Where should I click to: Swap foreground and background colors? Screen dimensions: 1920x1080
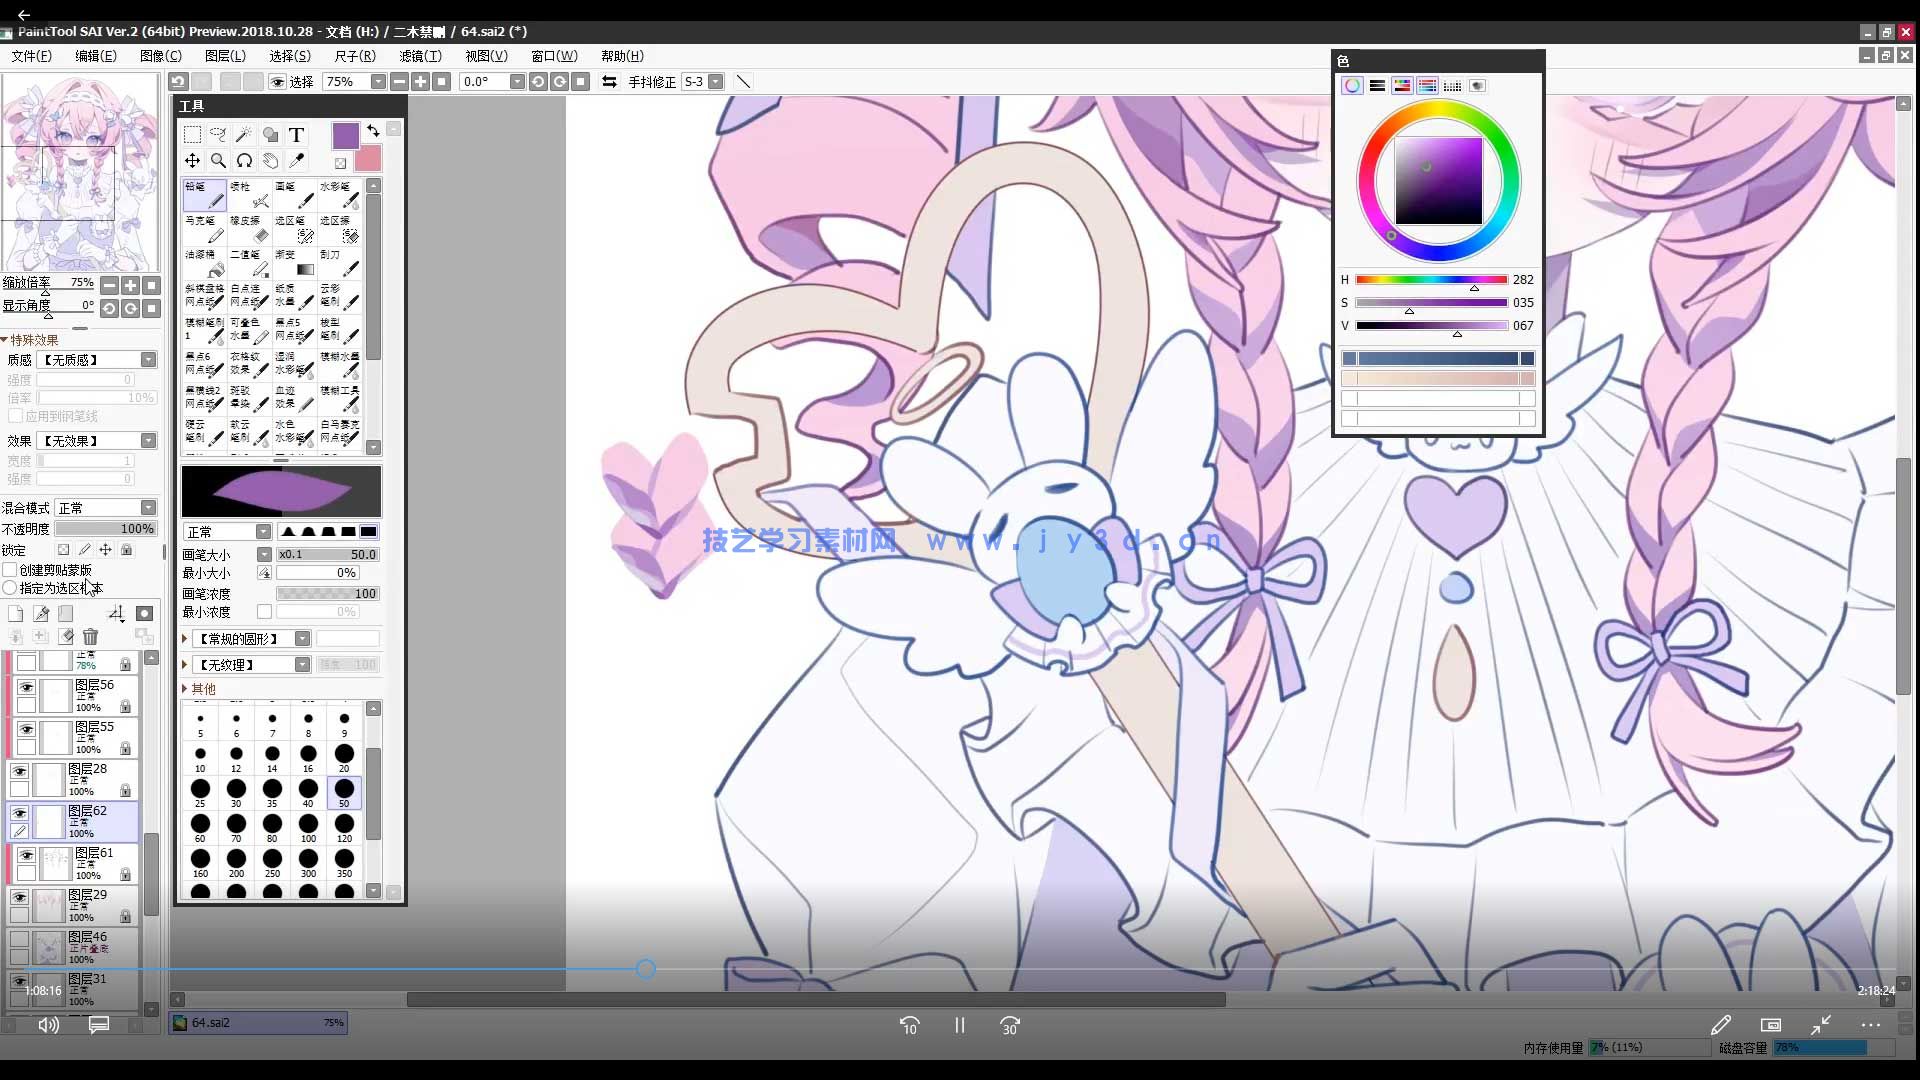373,131
